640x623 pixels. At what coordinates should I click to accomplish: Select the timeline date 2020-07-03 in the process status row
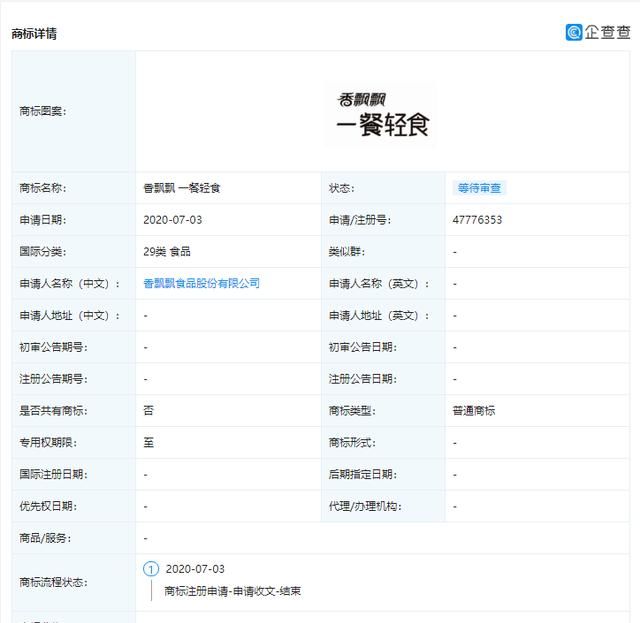coord(195,569)
